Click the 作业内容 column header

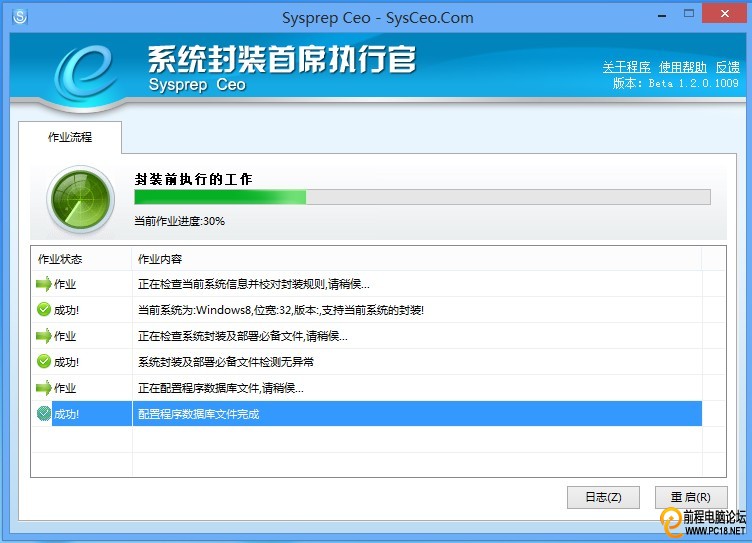coord(160,259)
